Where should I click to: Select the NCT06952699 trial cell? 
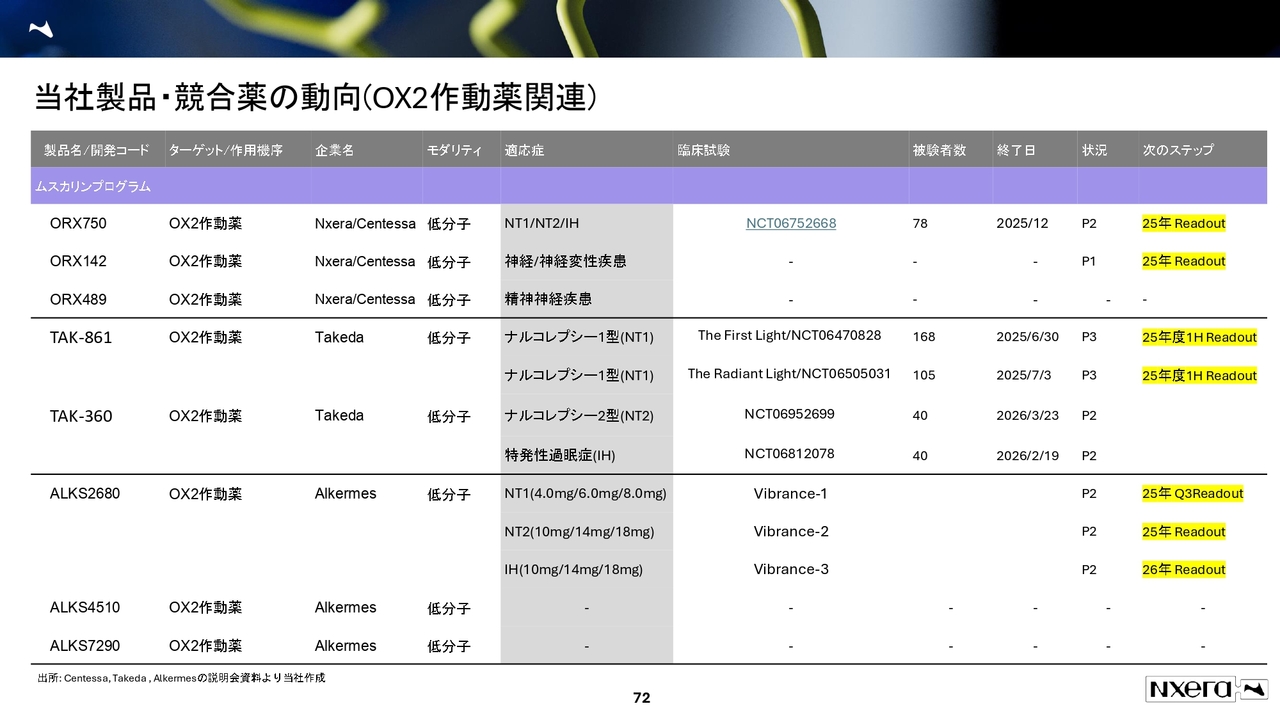(x=790, y=414)
